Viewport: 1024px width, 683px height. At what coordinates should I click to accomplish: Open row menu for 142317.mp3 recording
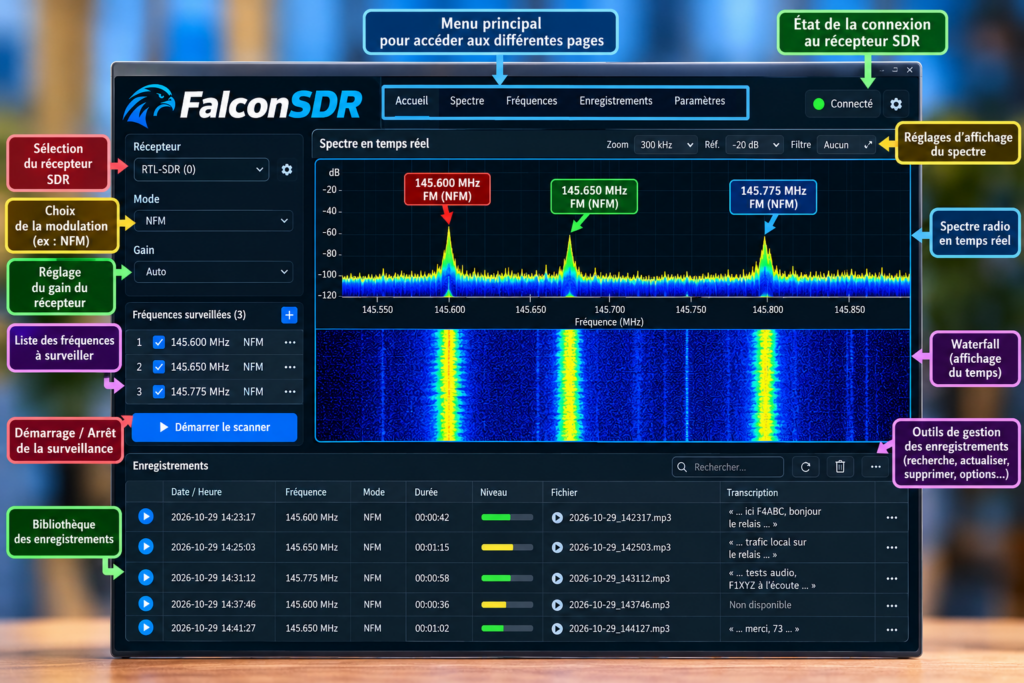click(891, 518)
